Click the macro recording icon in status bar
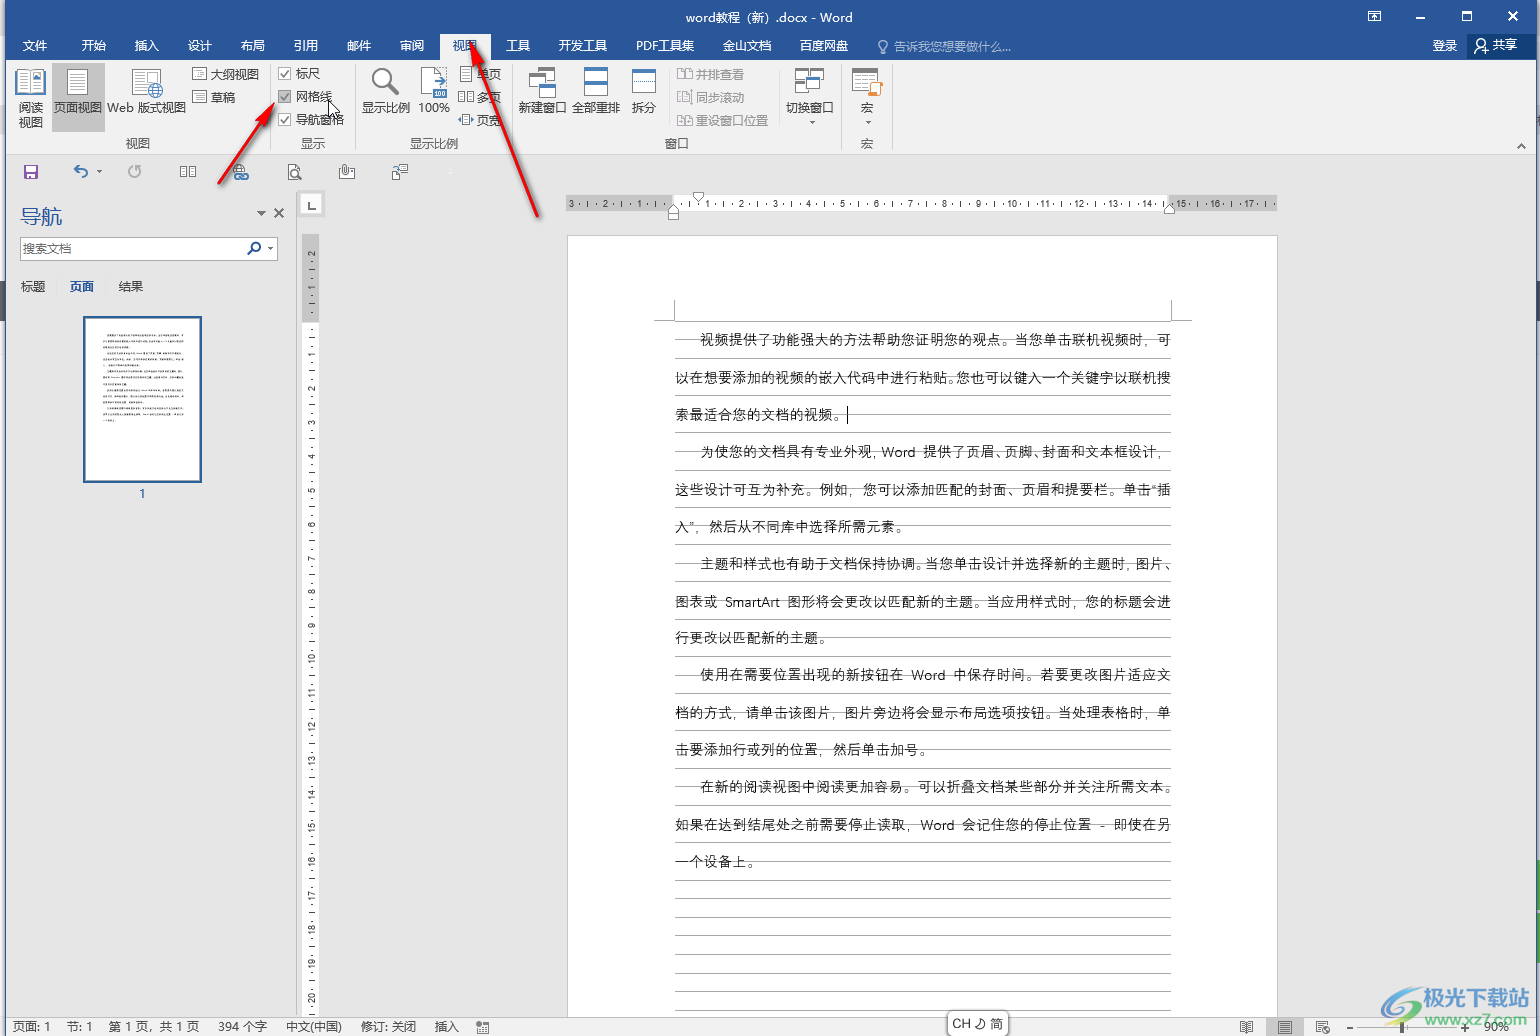The image size is (1540, 1036). click(483, 1027)
